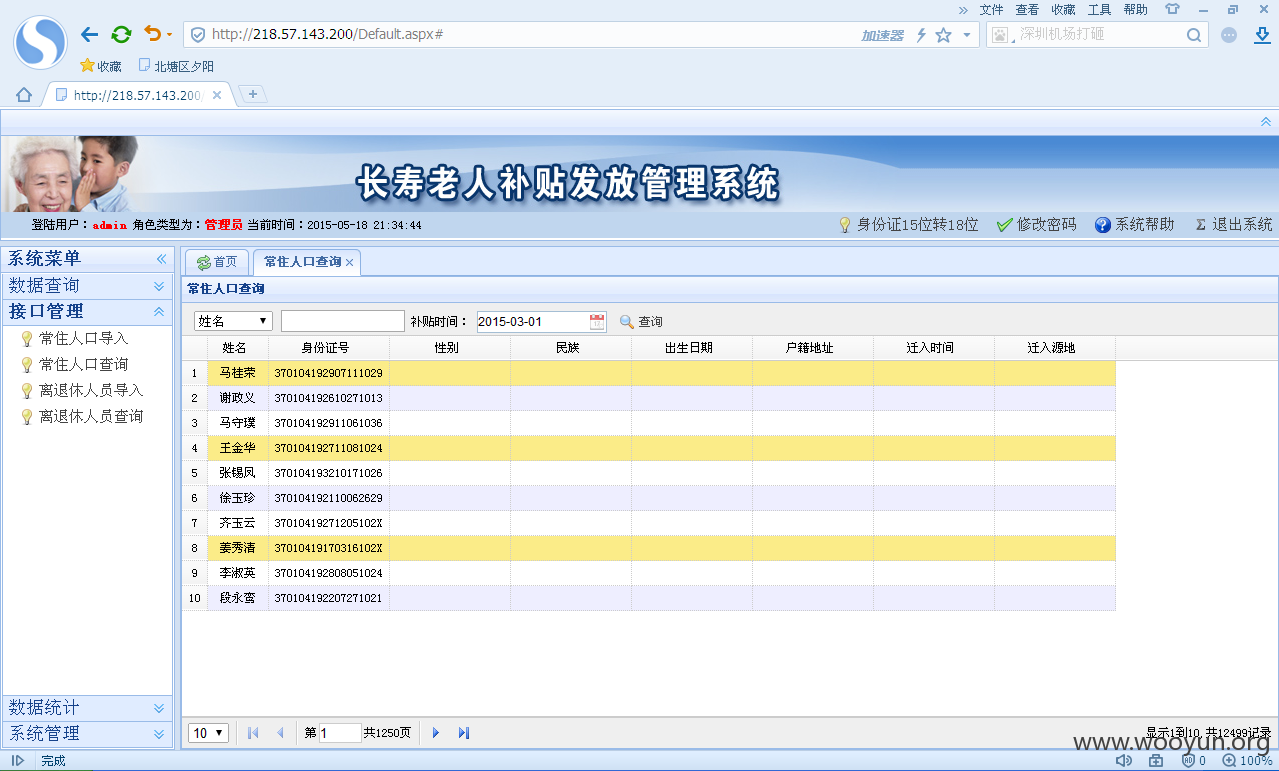Click the skin shirt icon in title bar
1279x771 pixels.
pos(1171,9)
